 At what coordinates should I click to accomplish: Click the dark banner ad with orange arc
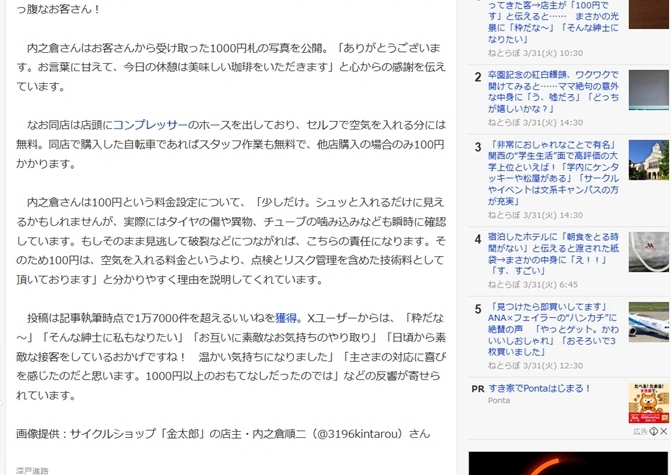tap(568, 463)
